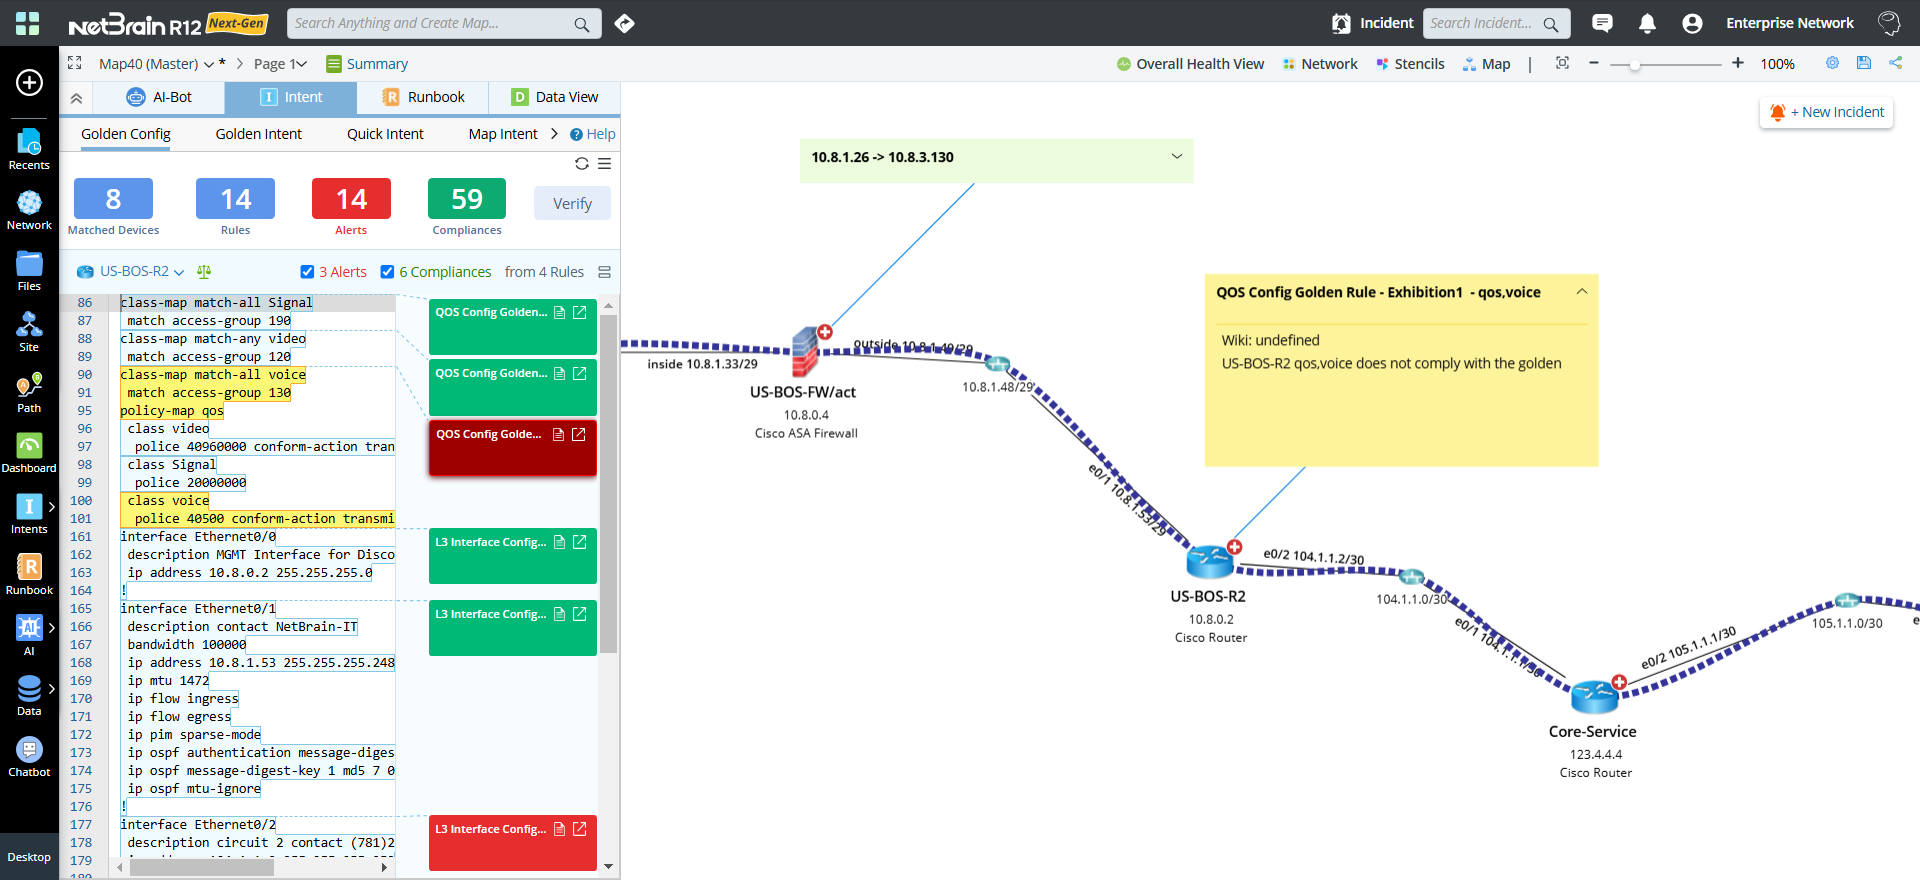This screenshot has height=880, width=1920.
Task: Show more intent tabs with right chevron
Action: [554, 133]
